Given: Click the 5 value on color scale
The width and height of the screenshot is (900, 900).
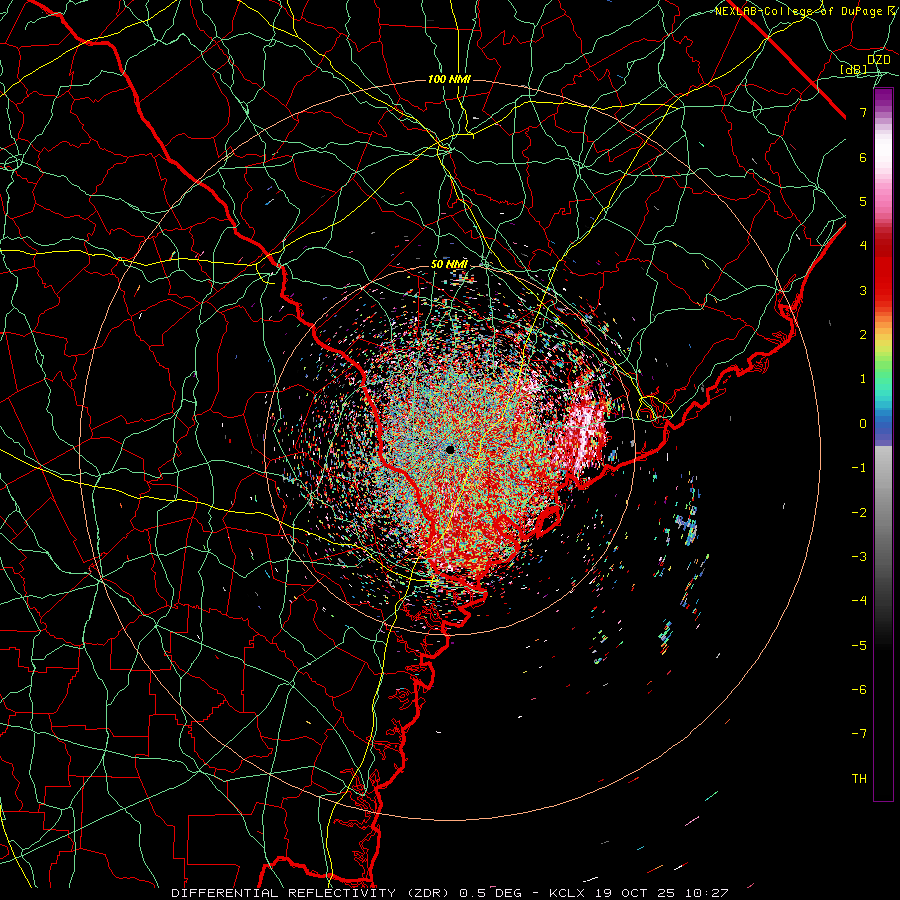Looking at the screenshot, I should point(863,201).
